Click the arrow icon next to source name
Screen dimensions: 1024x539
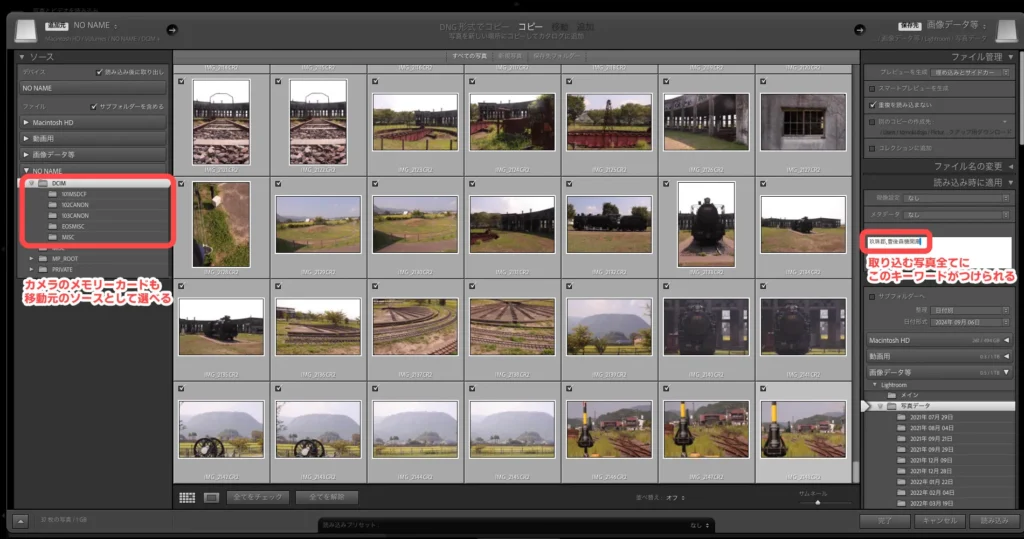point(171,29)
